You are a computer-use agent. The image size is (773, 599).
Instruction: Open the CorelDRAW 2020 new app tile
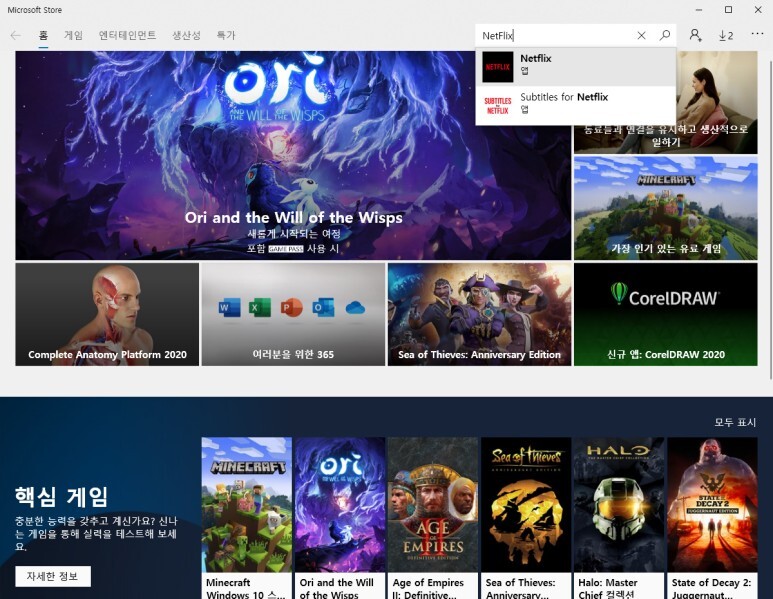[x=666, y=314]
